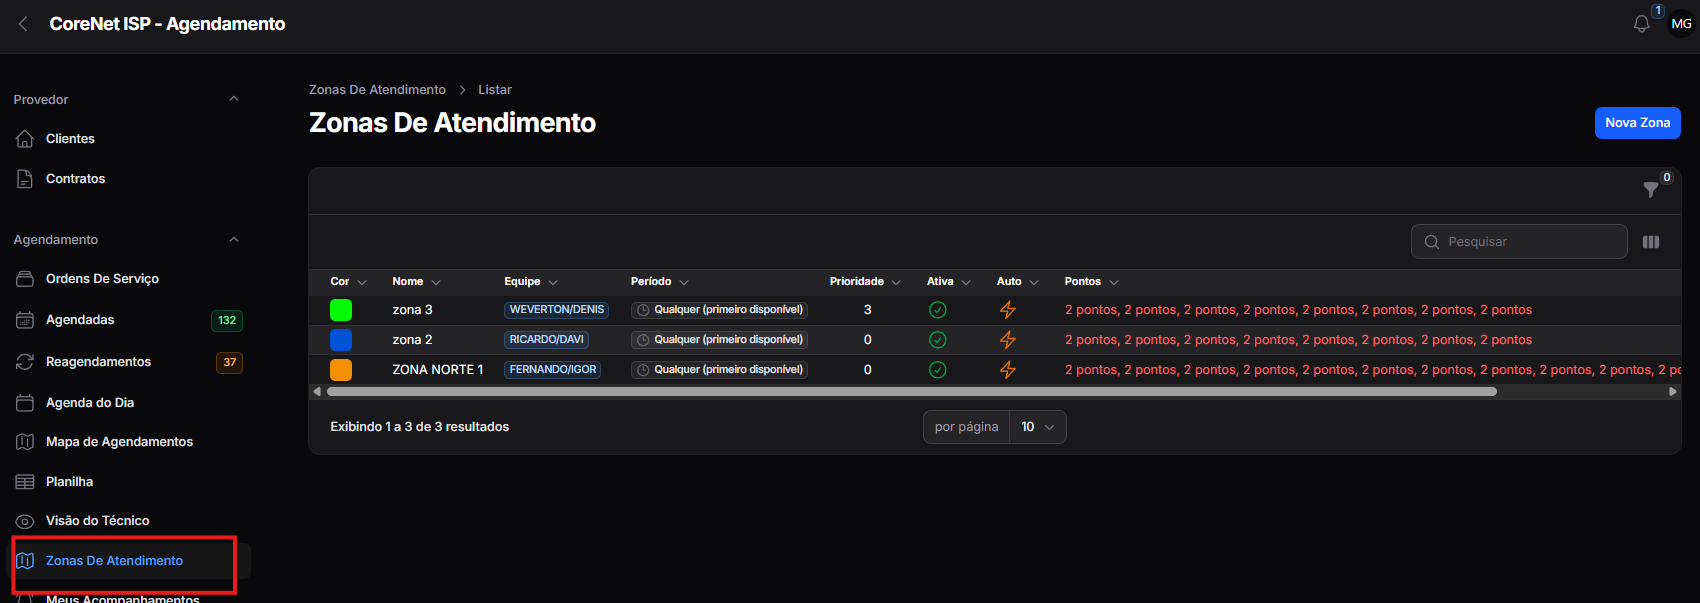Click the back arrow beside CoreNet ISP

click(23, 24)
